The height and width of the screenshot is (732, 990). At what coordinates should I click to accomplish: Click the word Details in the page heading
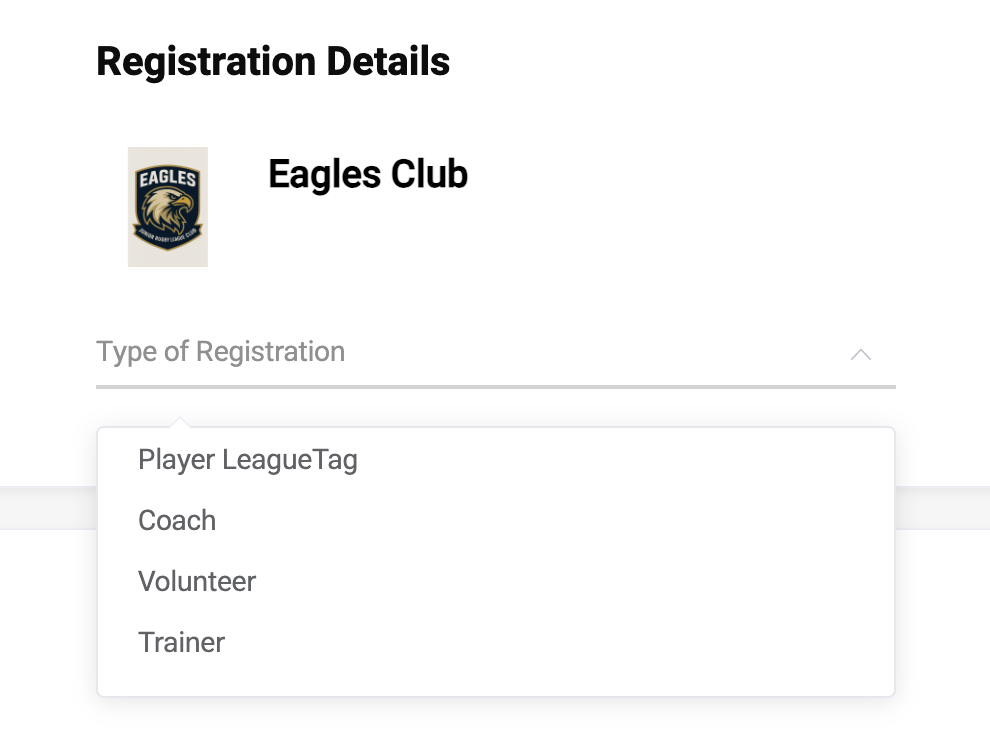[388, 61]
